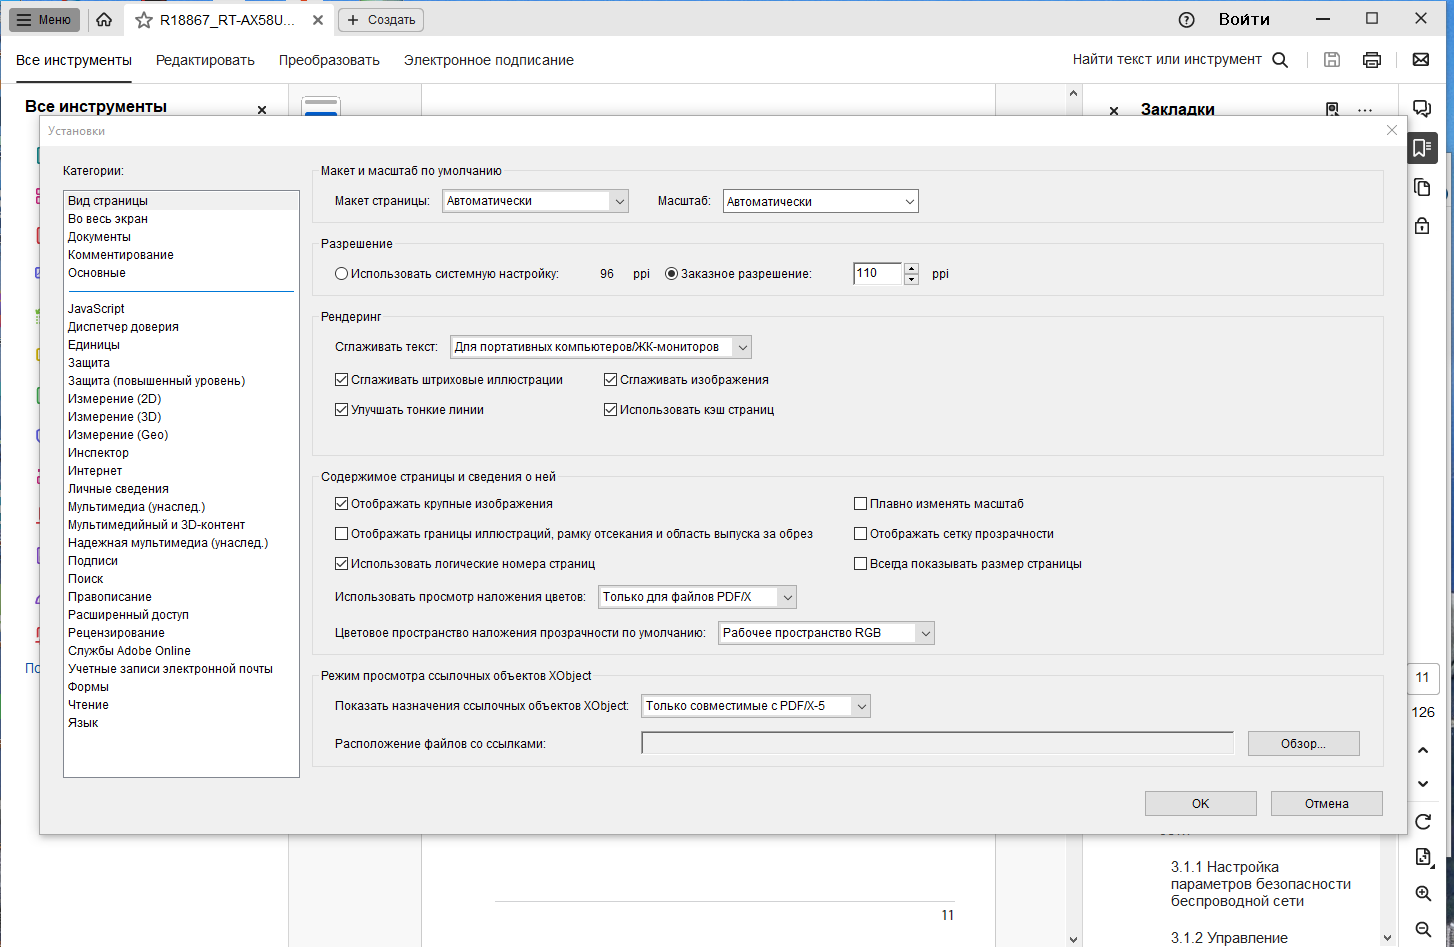Switch to Электронное подписание tab
This screenshot has height=947, width=1454.
click(489, 60)
